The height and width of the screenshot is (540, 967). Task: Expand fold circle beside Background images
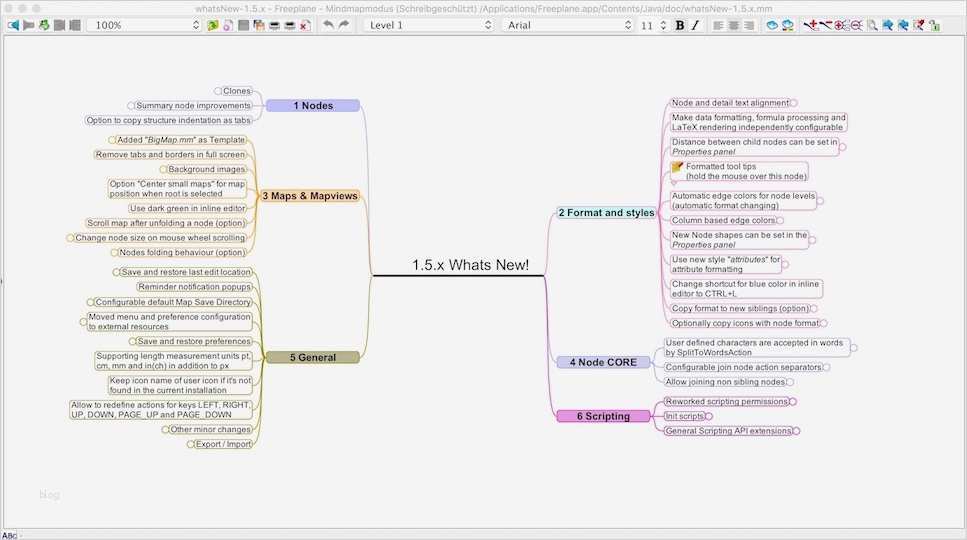click(163, 170)
